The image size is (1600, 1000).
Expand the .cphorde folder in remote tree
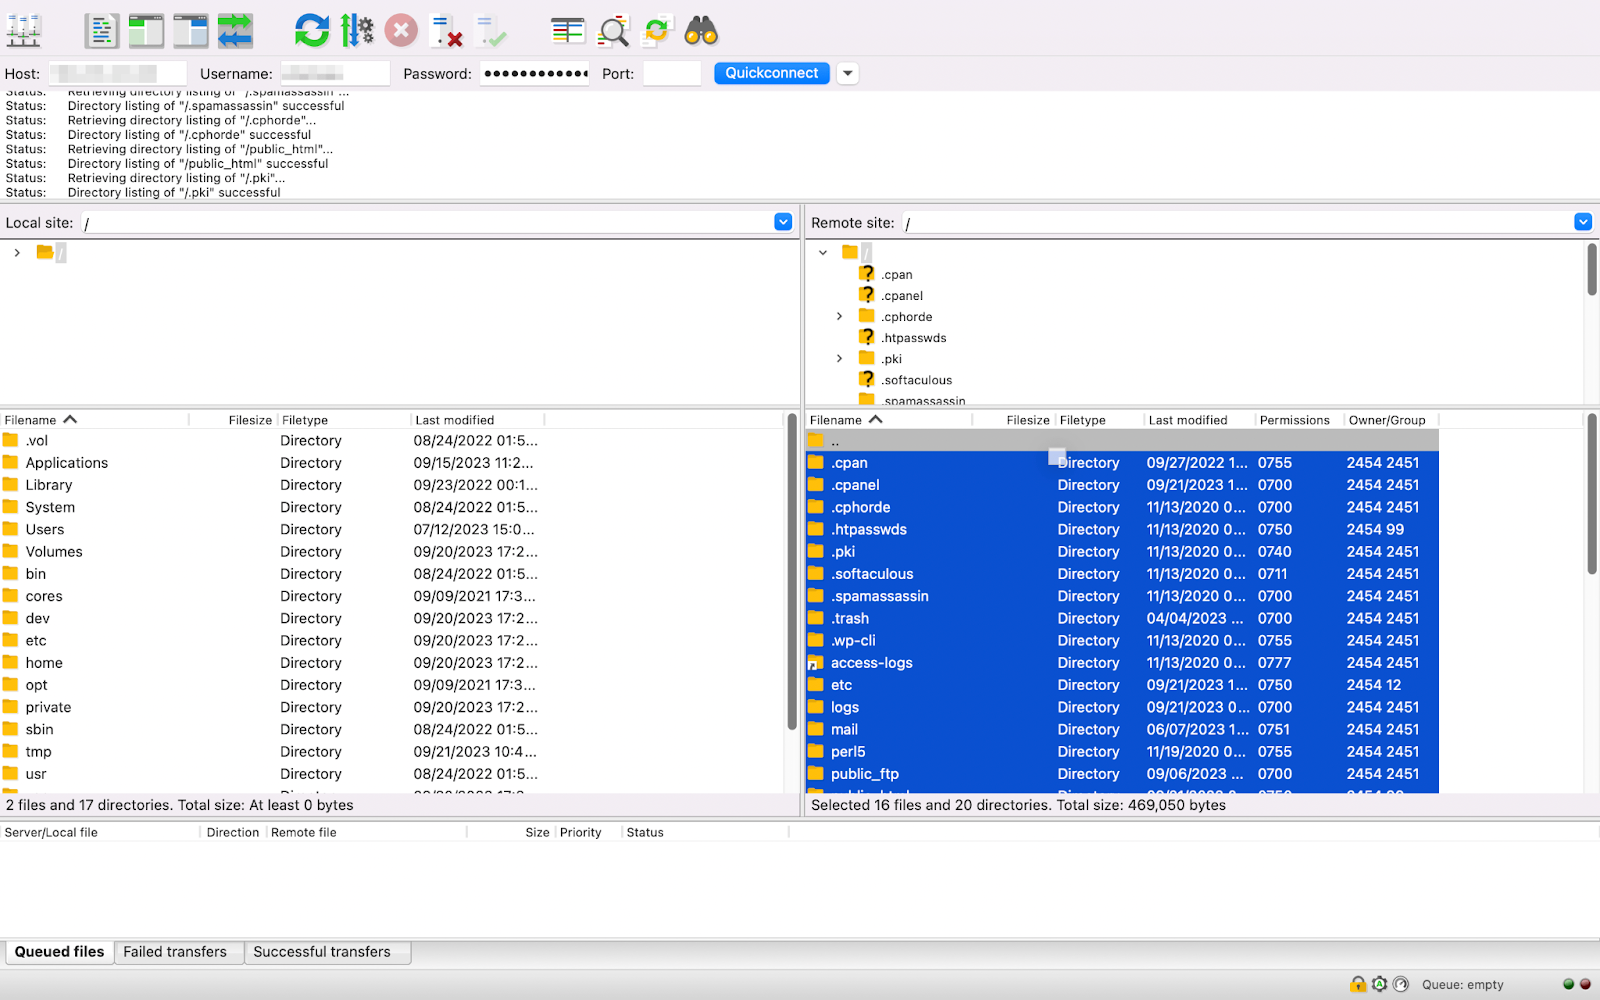[839, 316]
